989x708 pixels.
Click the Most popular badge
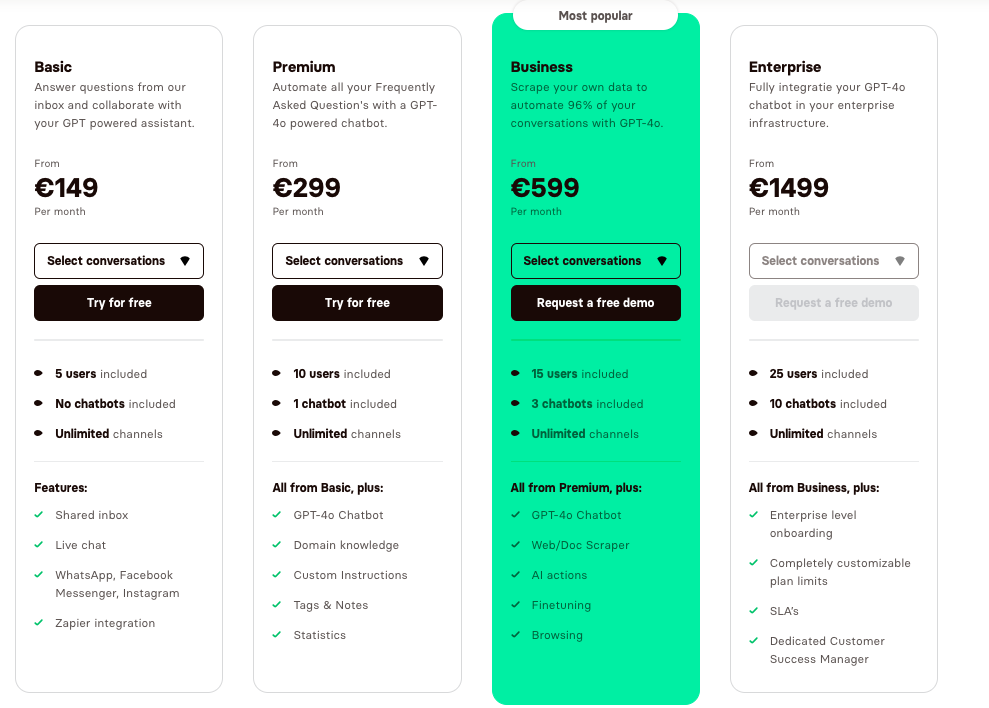(595, 16)
